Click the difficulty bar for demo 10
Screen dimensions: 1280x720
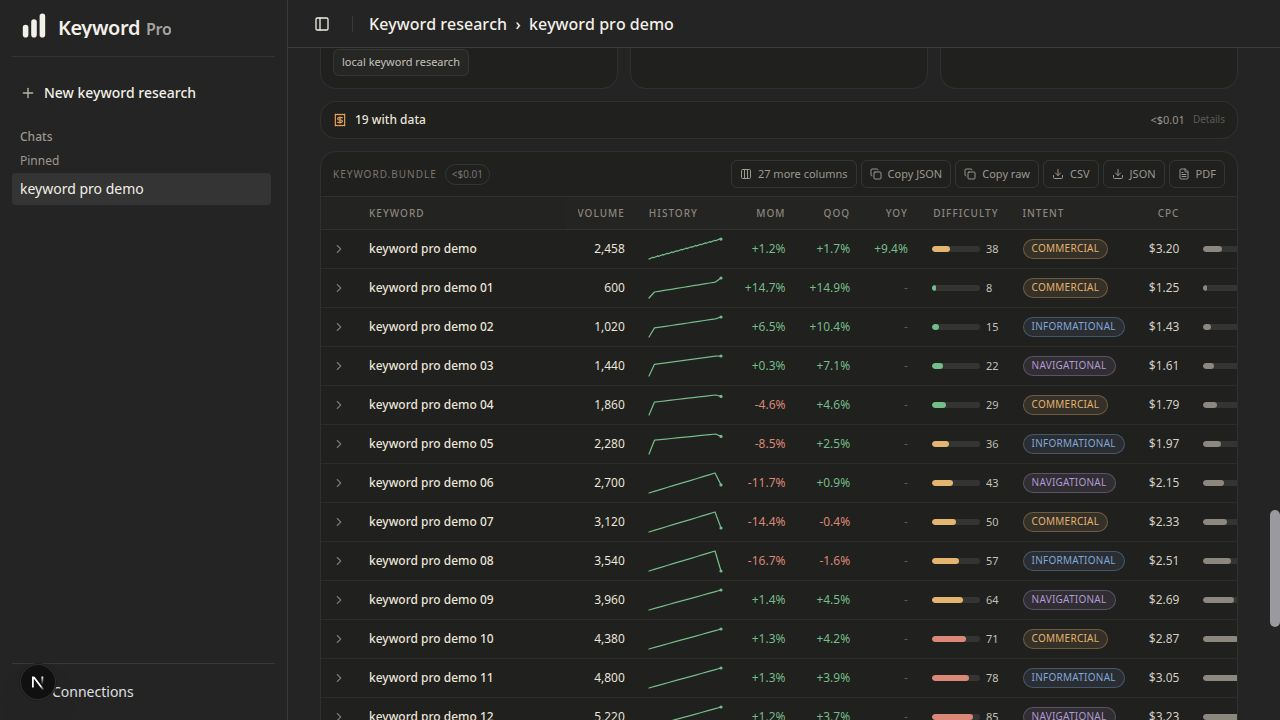(956, 639)
